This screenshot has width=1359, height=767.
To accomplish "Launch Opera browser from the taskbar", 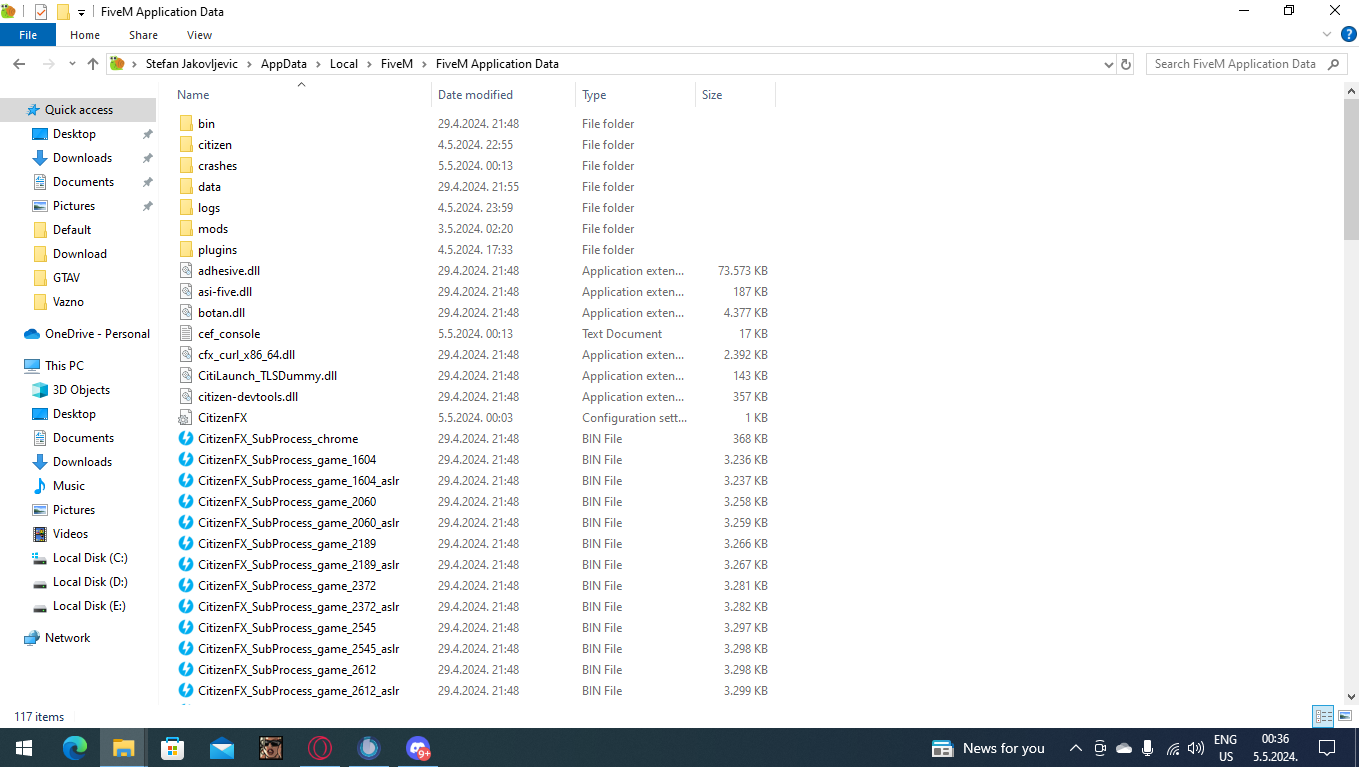I will point(320,748).
